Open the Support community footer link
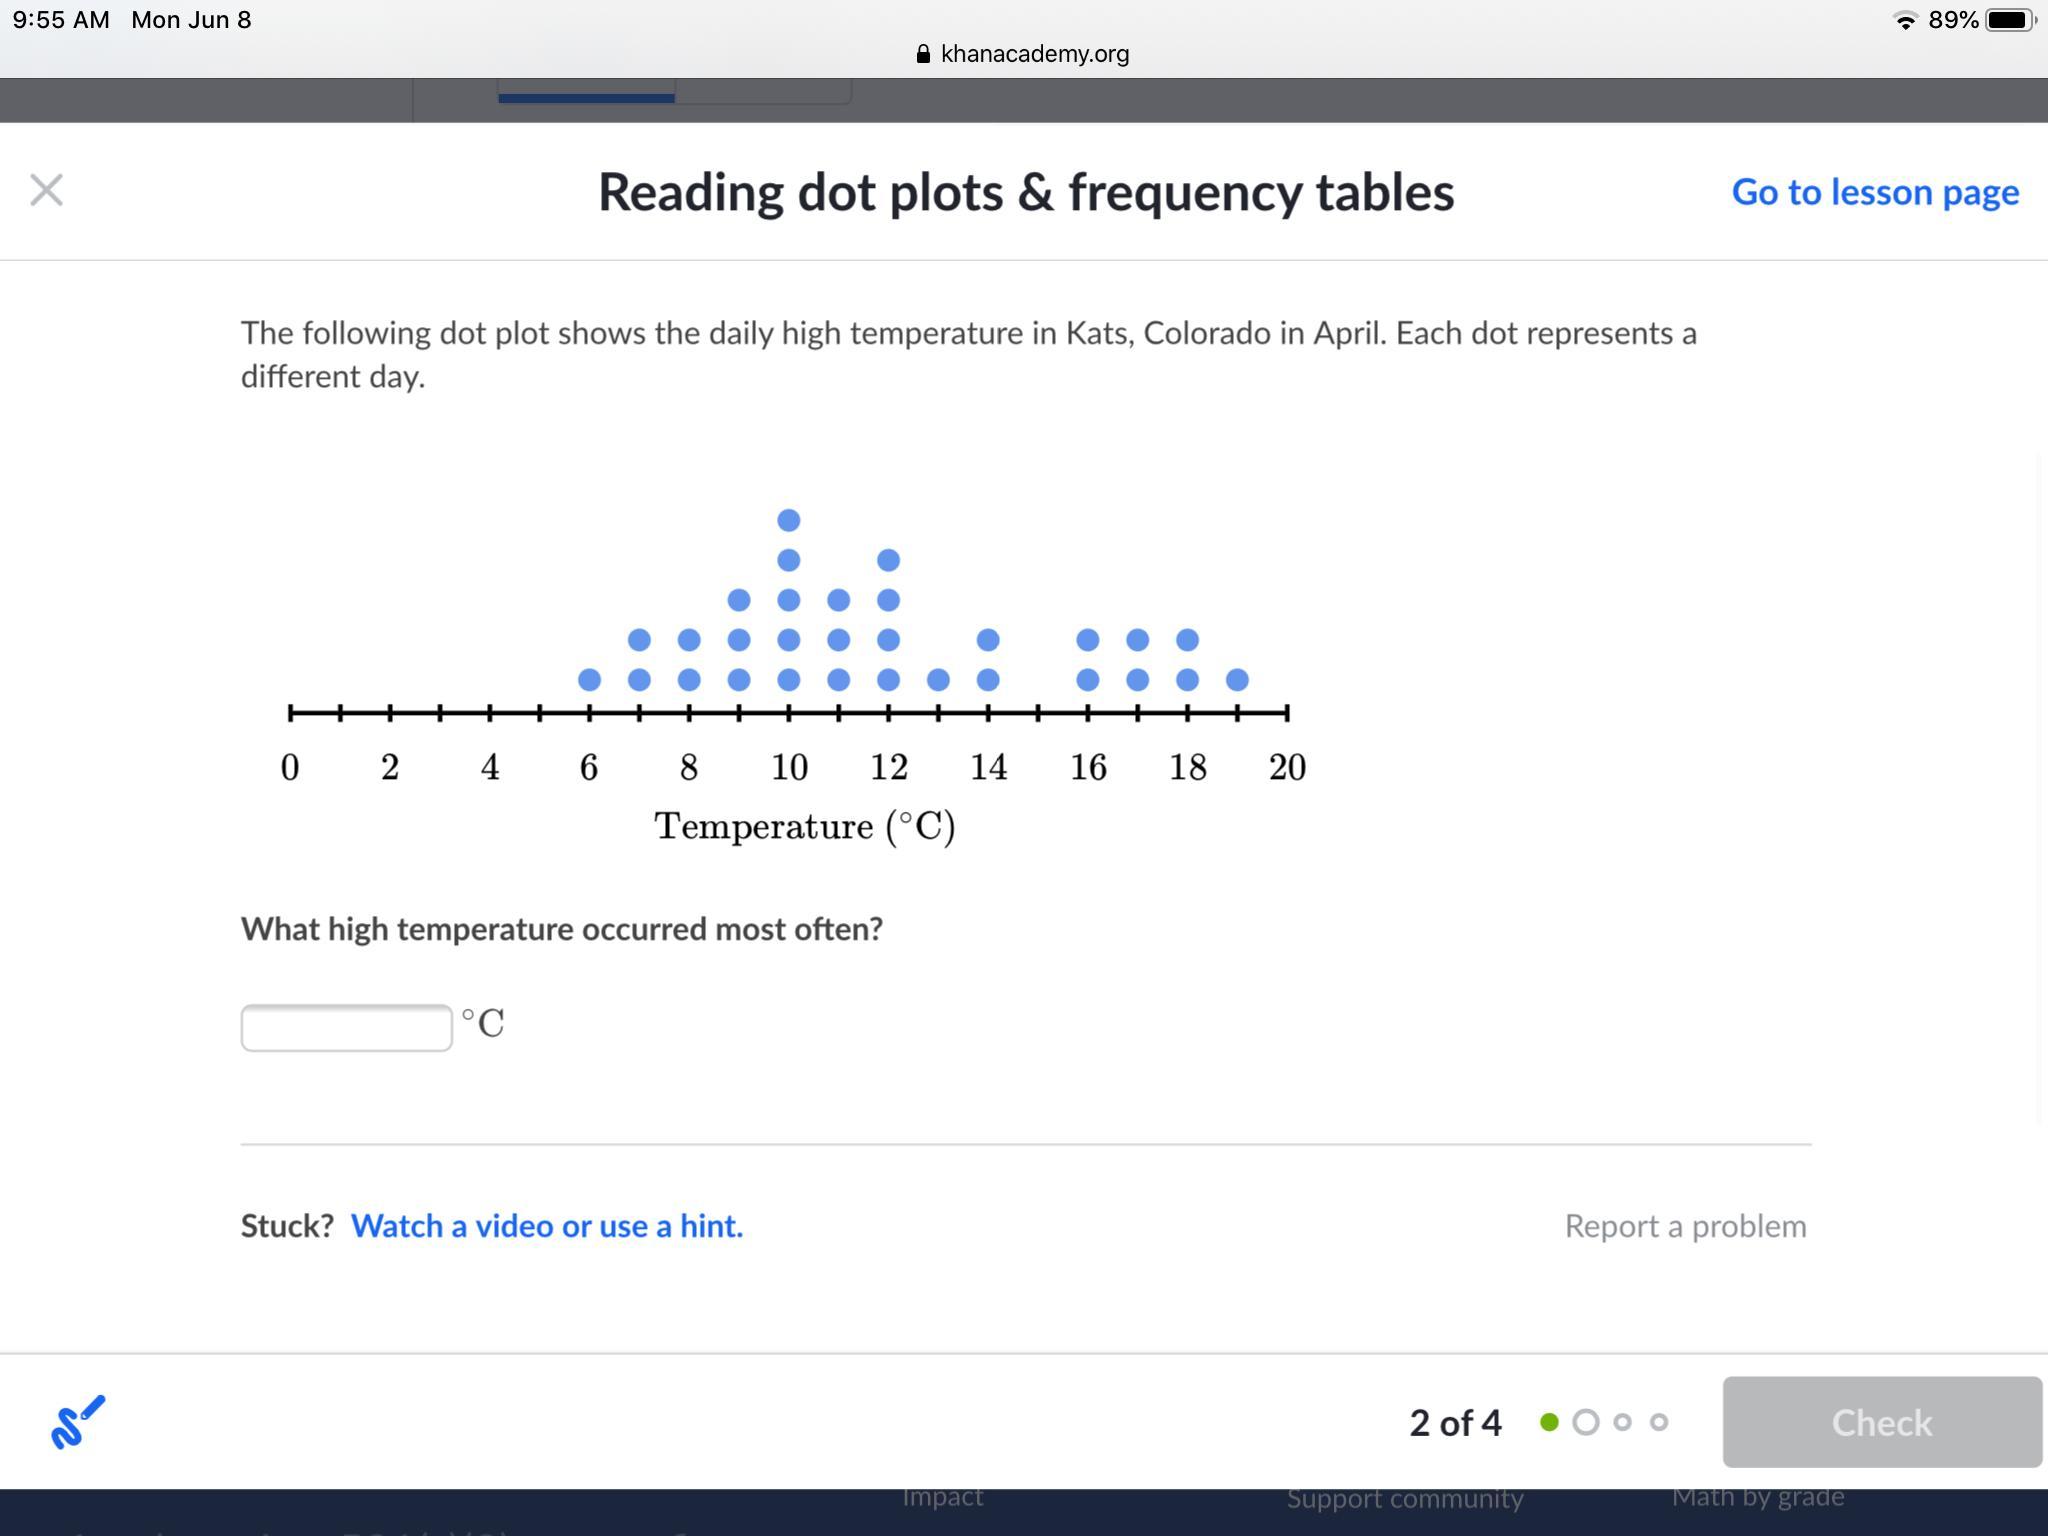This screenshot has height=1536, width=2048. tap(1405, 1498)
